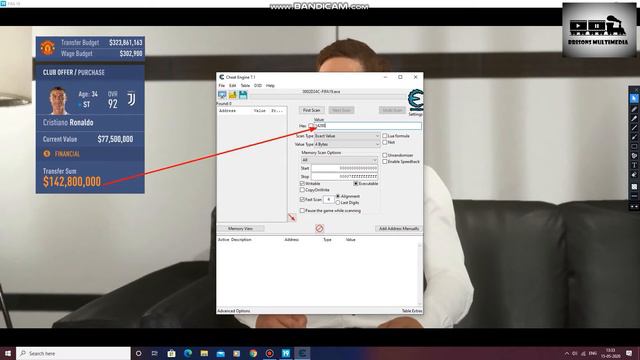640x360 pixels.
Task: Toggle the CopyOnWrite checkbox
Action: tap(302, 190)
